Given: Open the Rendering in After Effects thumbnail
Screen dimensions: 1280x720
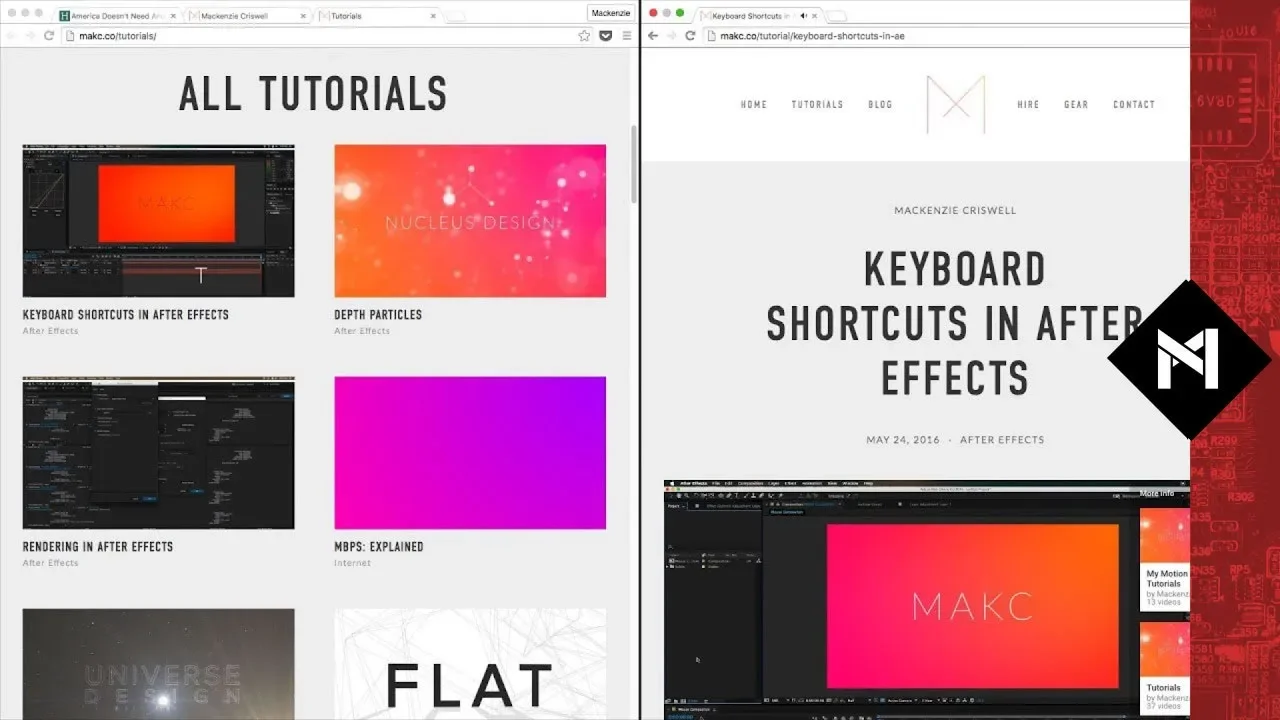Looking at the screenshot, I should coord(158,453).
